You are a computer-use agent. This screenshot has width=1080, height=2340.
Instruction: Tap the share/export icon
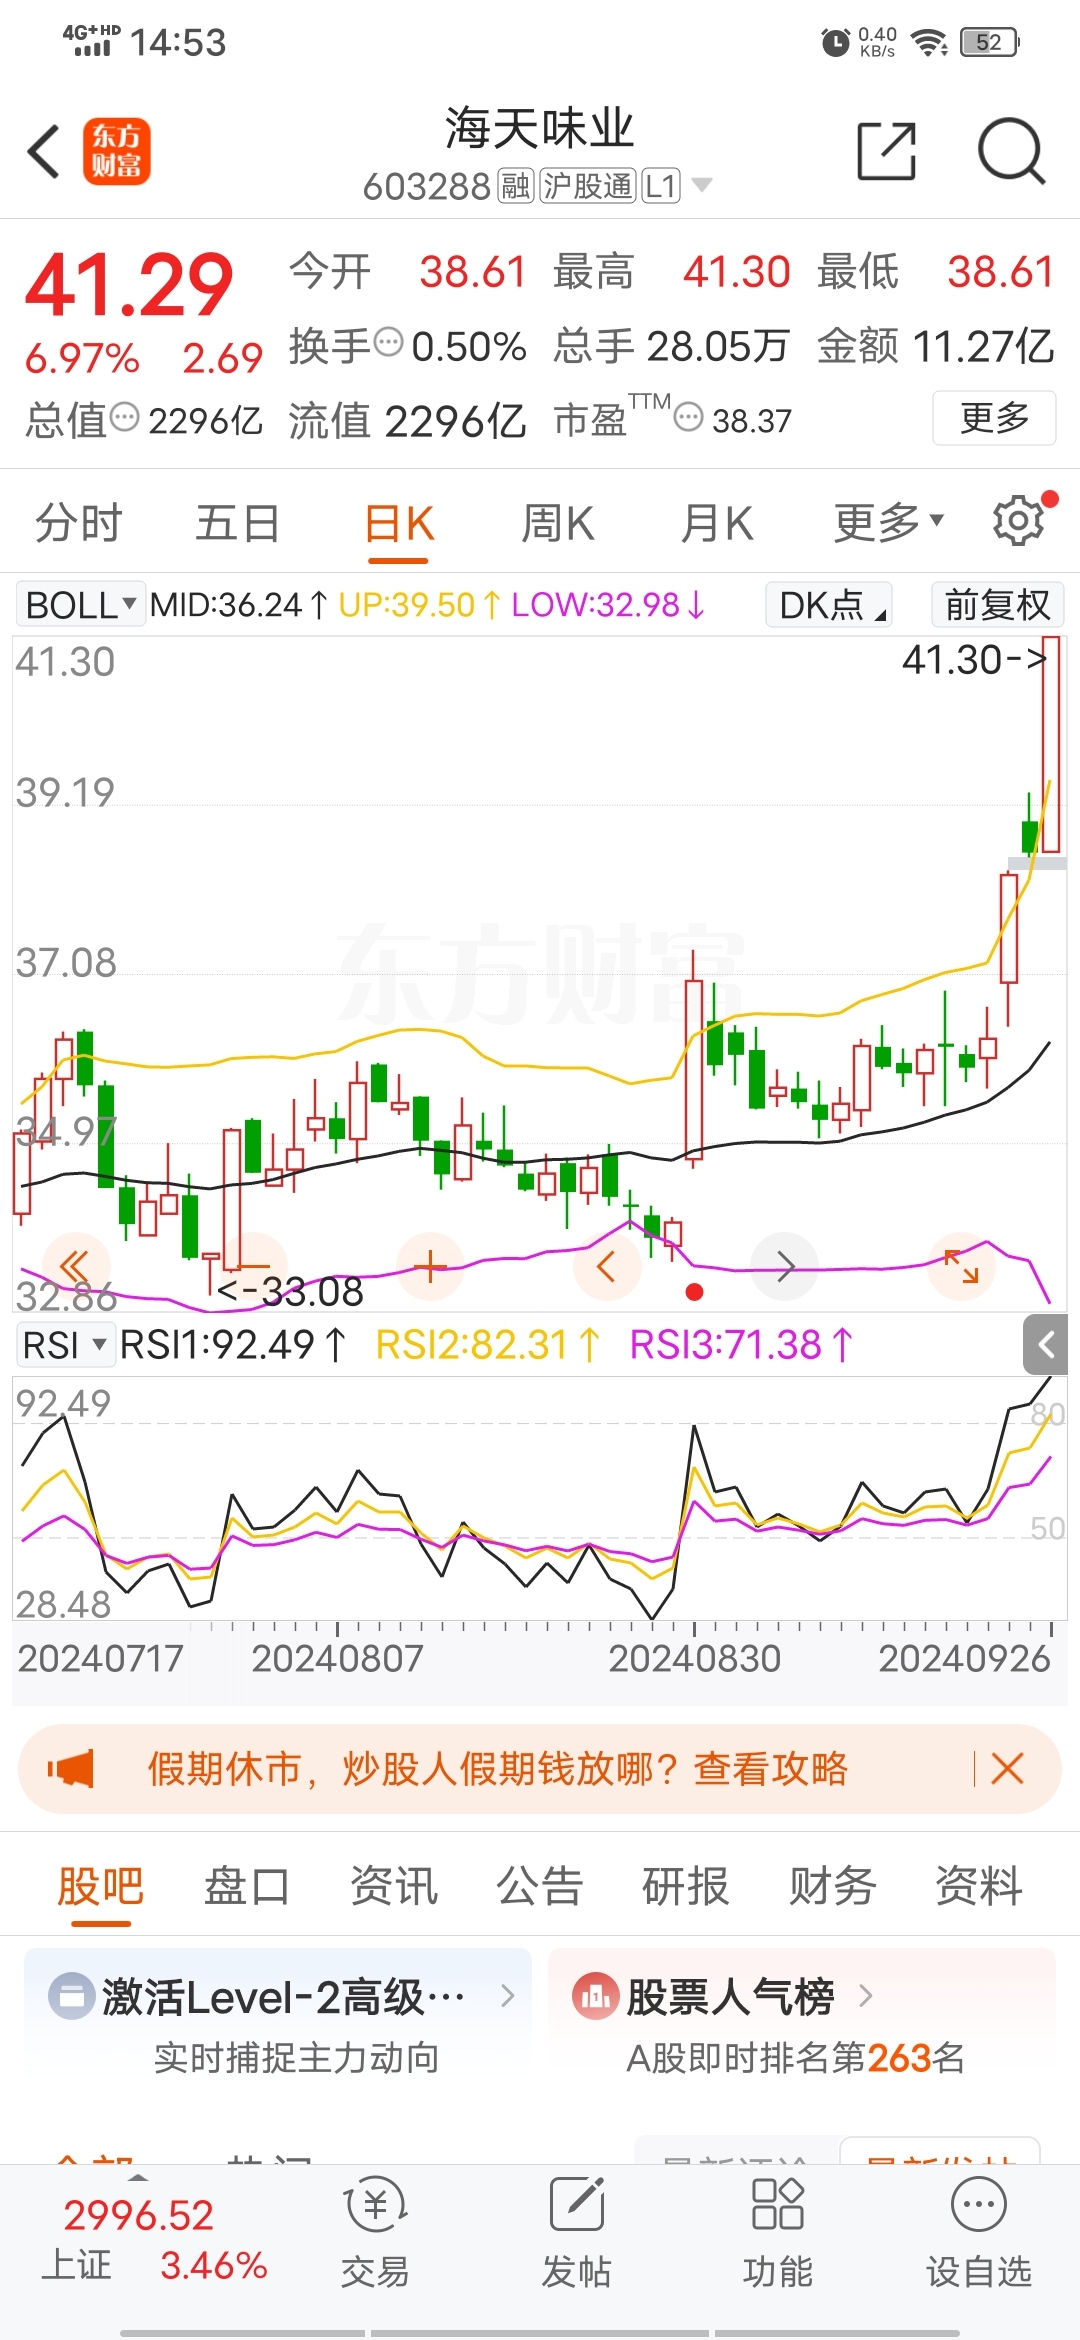coord(887,152)
